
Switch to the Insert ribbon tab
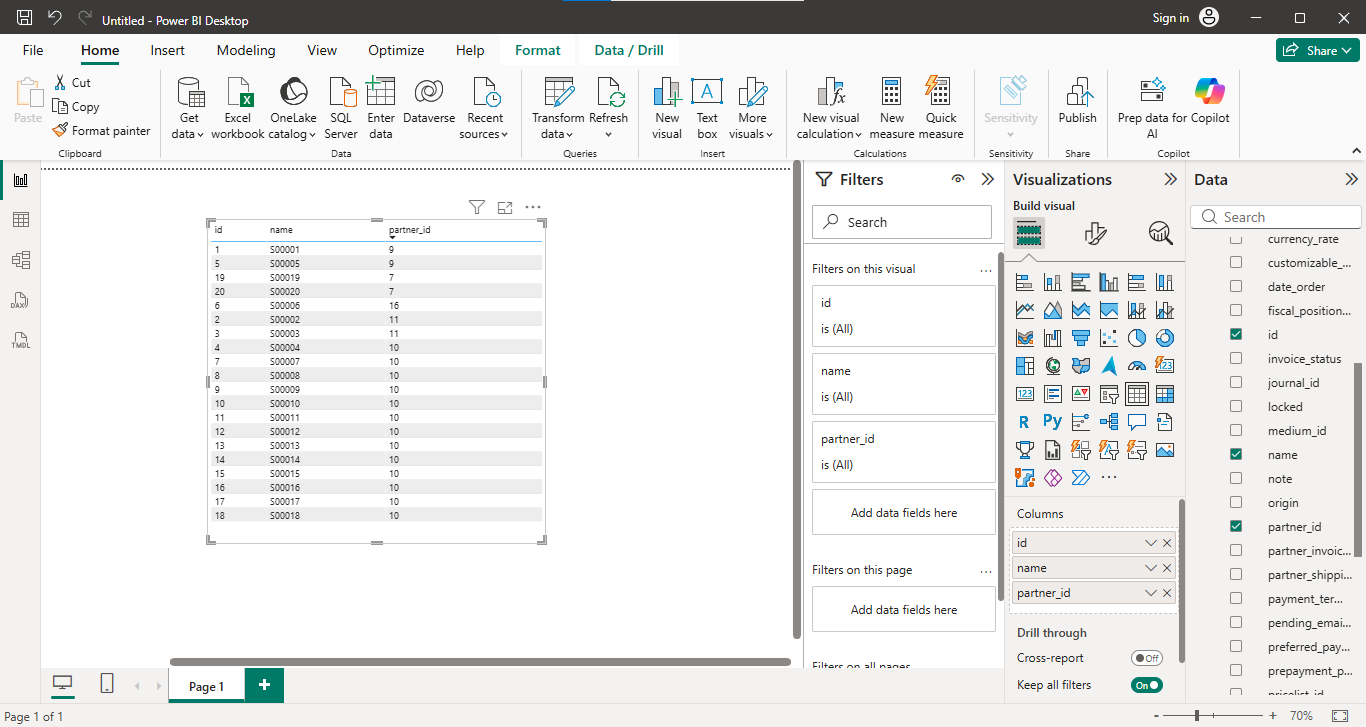pos(167,50)
